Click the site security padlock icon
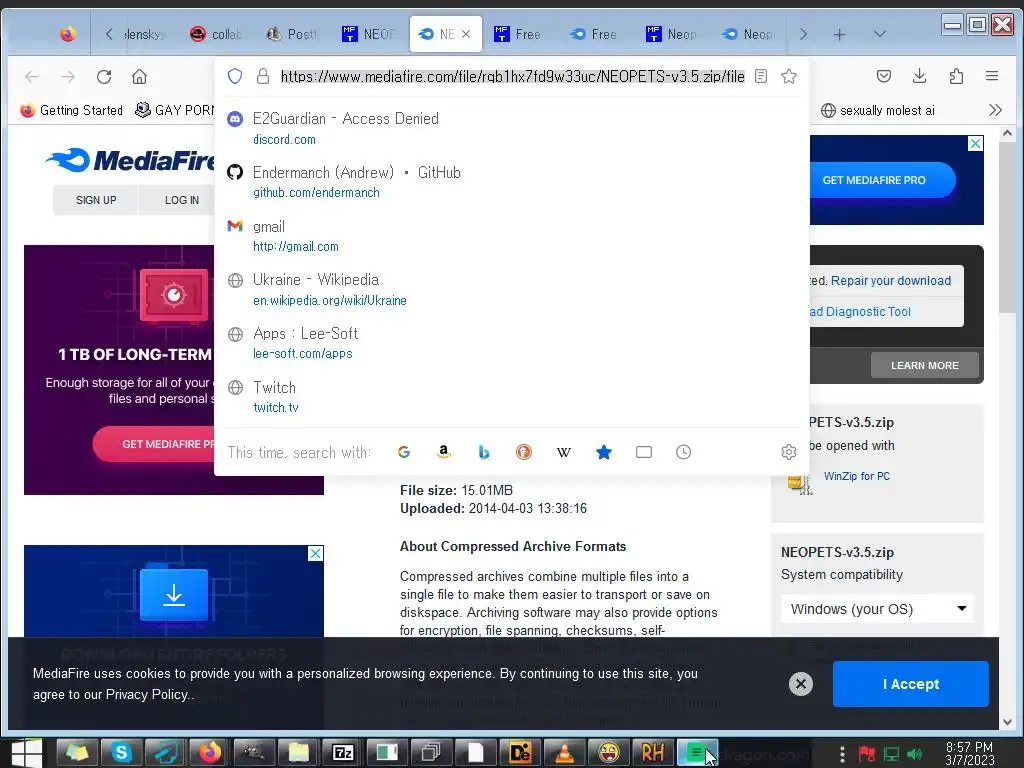Screen dimensions: 1024x768 (263, 76)
